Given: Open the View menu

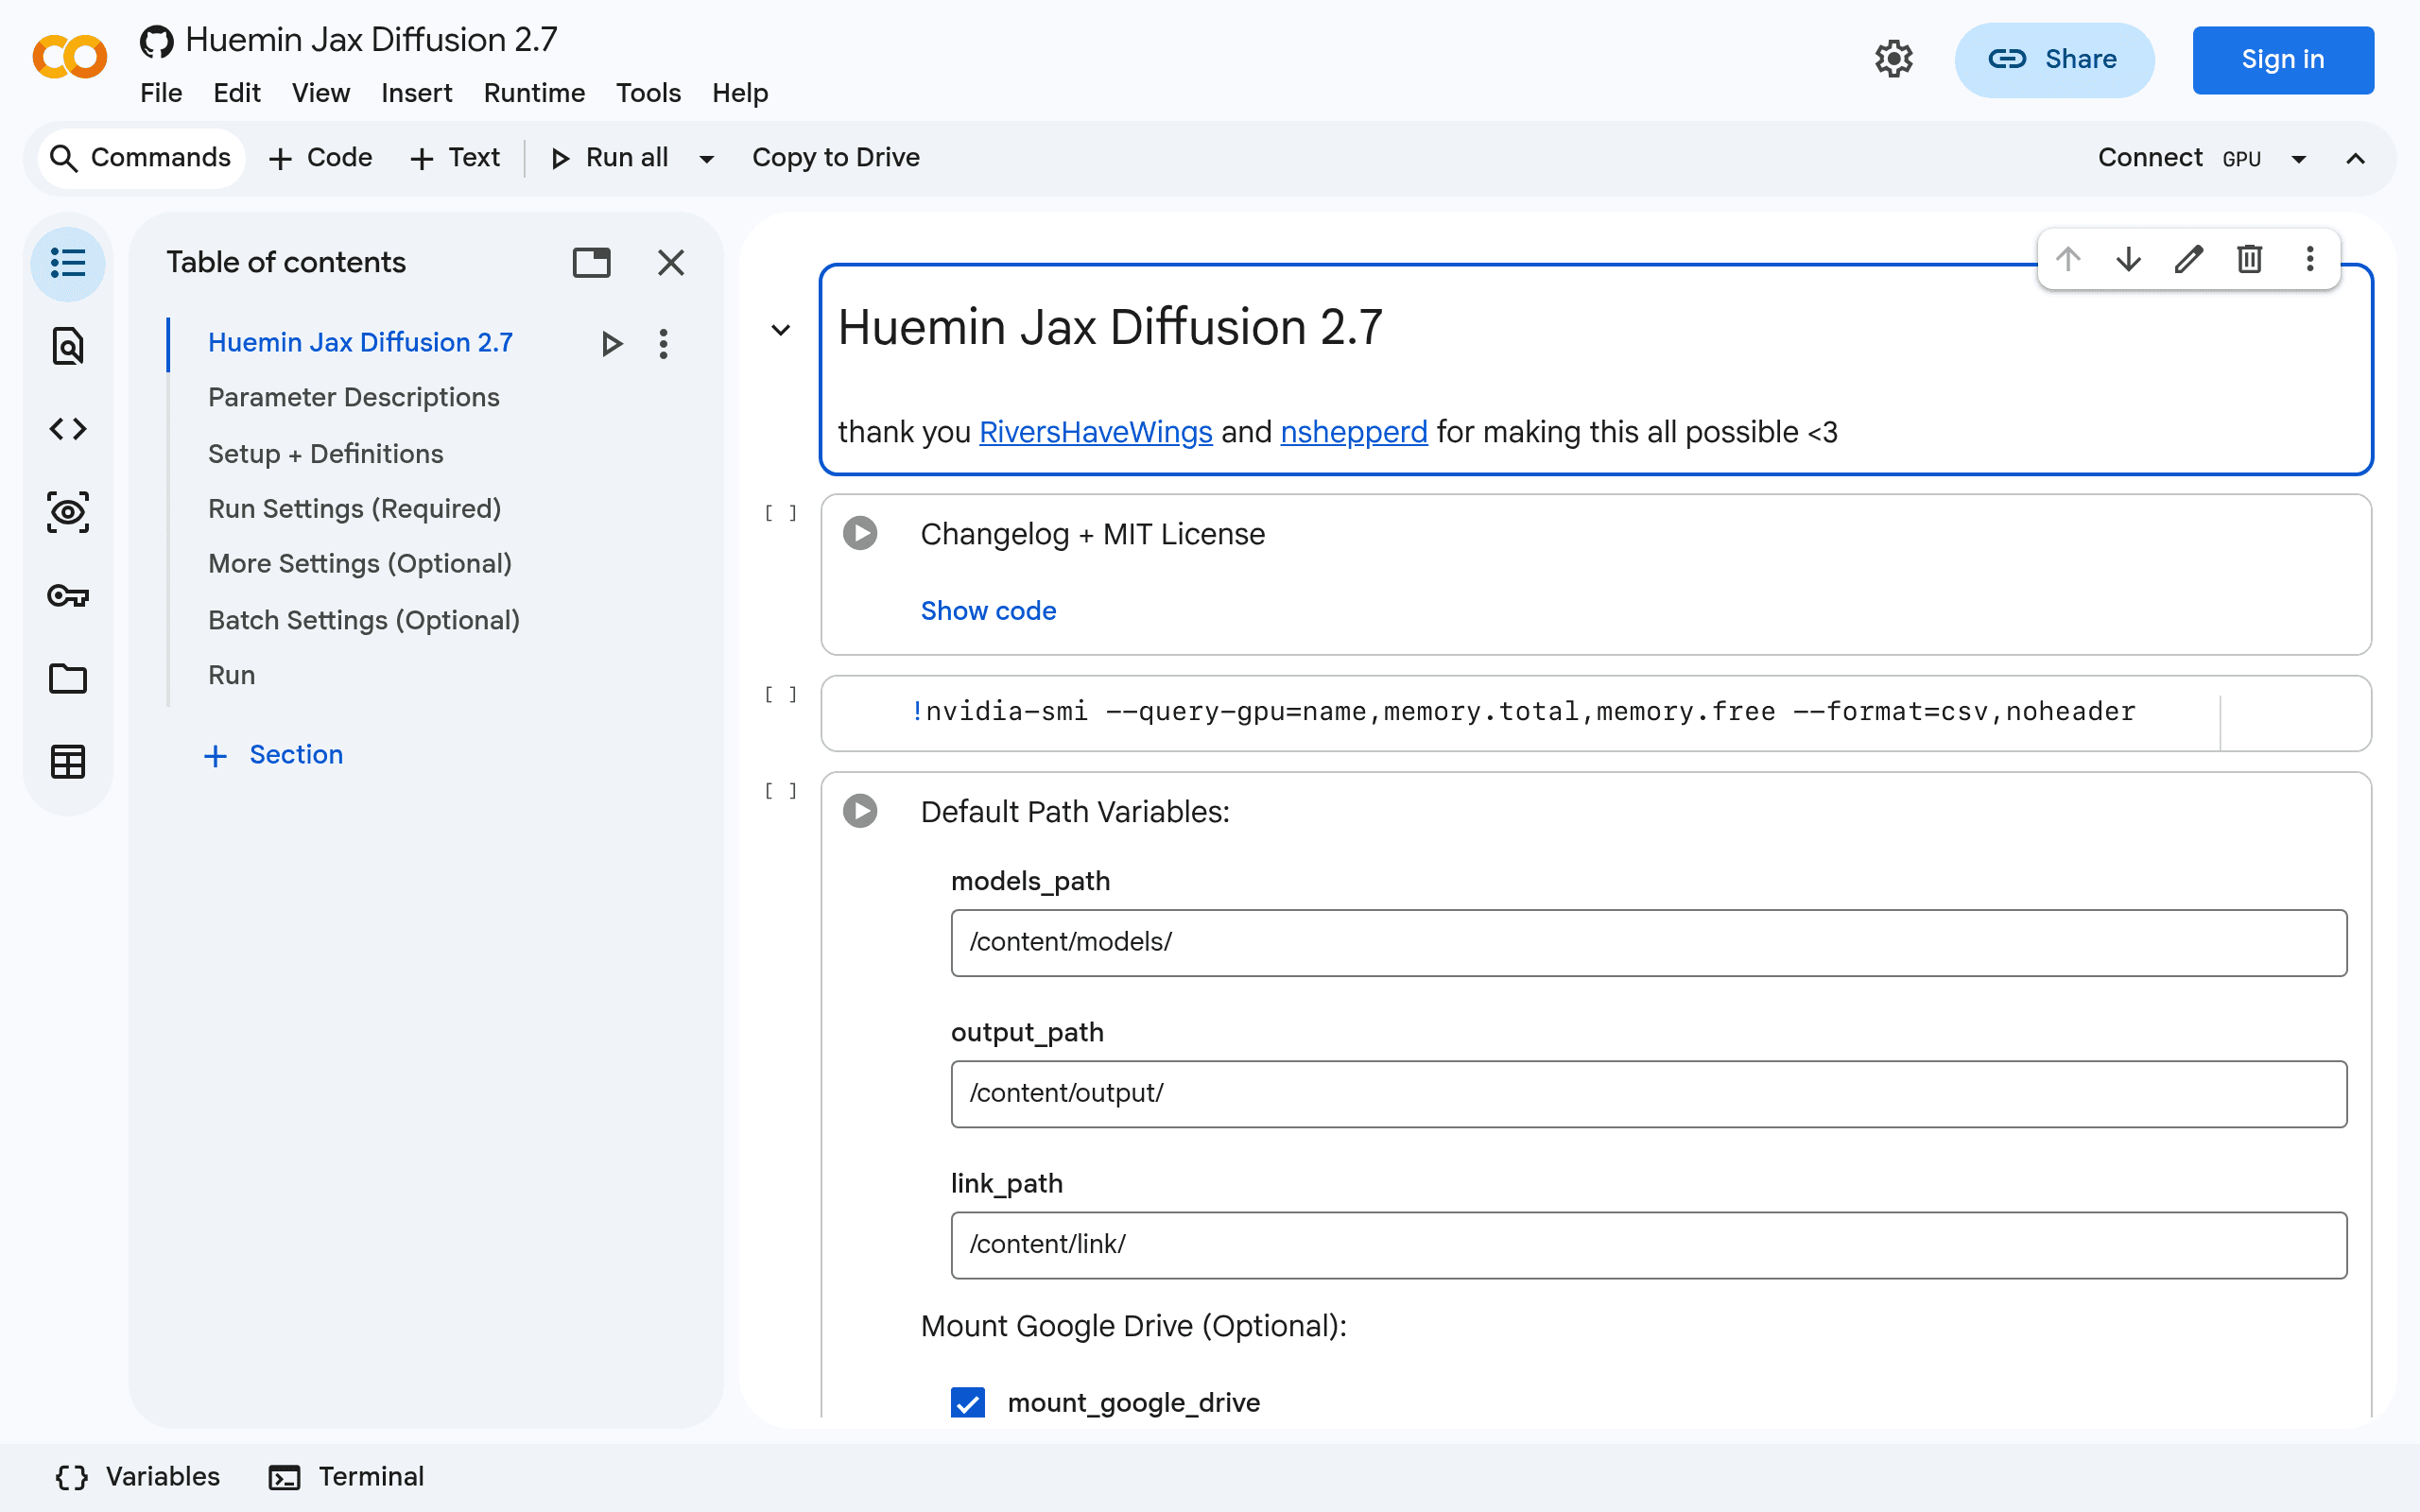Looking at the screenshot, I should pyautogui.click(x=321, y=93).
